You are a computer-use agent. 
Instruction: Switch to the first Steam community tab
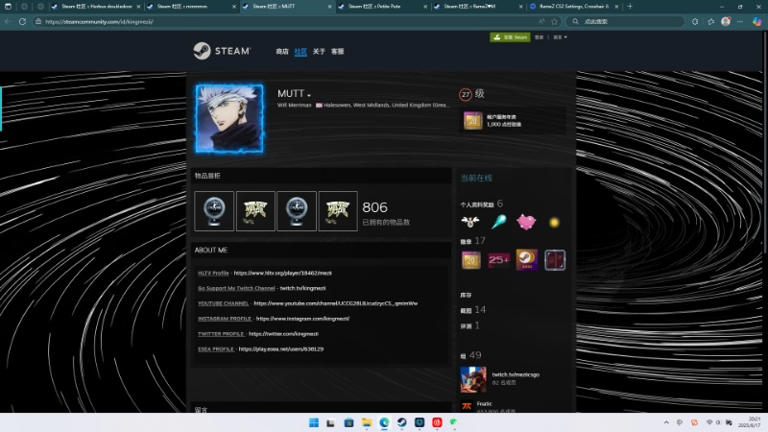point(96,7)
